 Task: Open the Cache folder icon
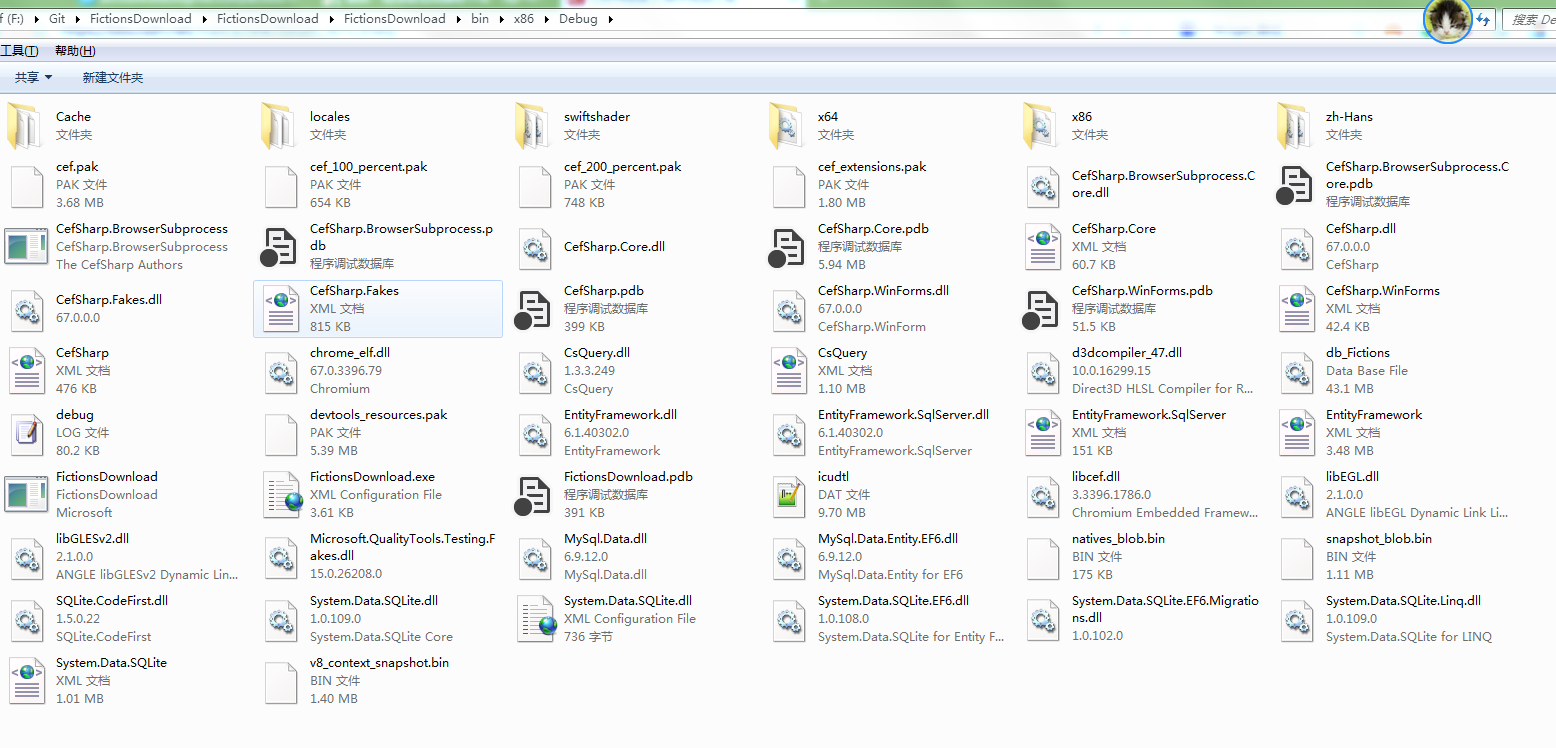25,125
